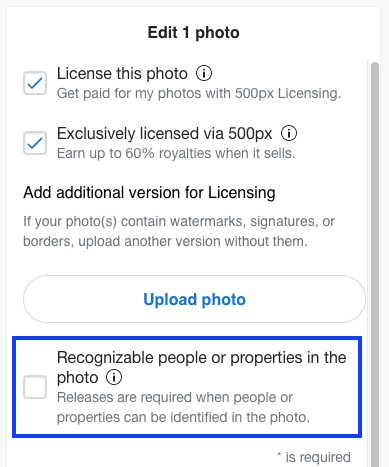Click the vertical scrollbar thumb

click(x=375, y=263)
